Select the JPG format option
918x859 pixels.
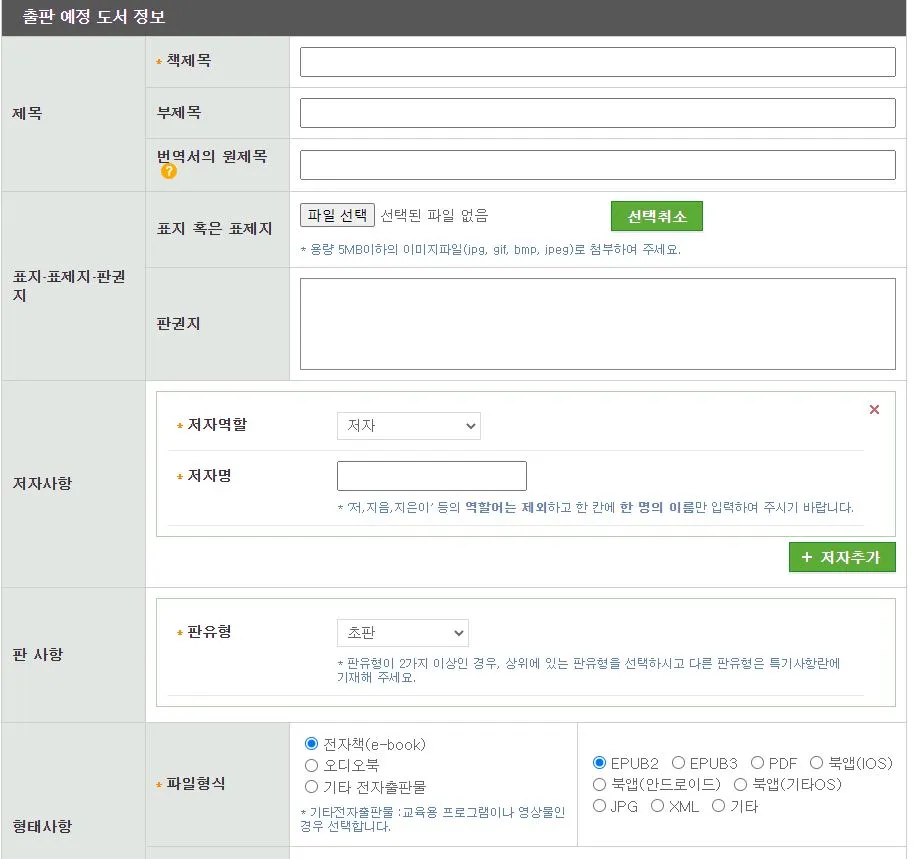pos(597,806)
